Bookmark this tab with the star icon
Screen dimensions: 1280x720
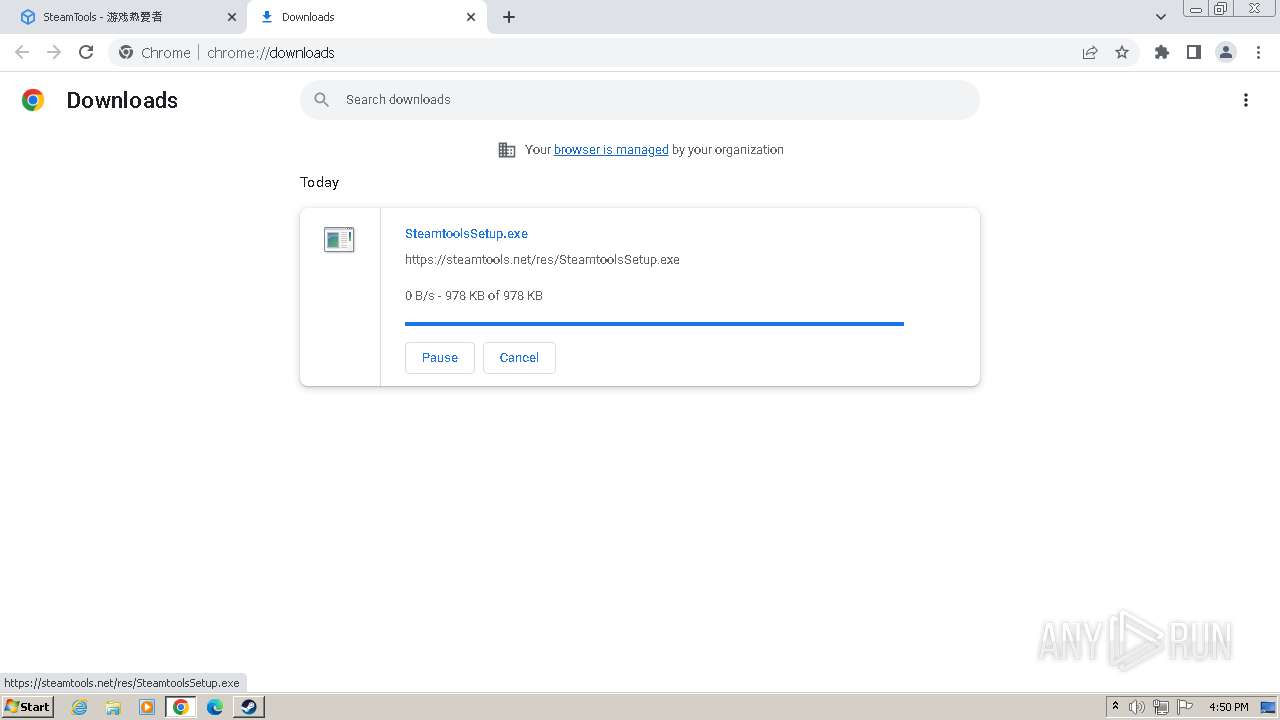tap(1122, 53)
